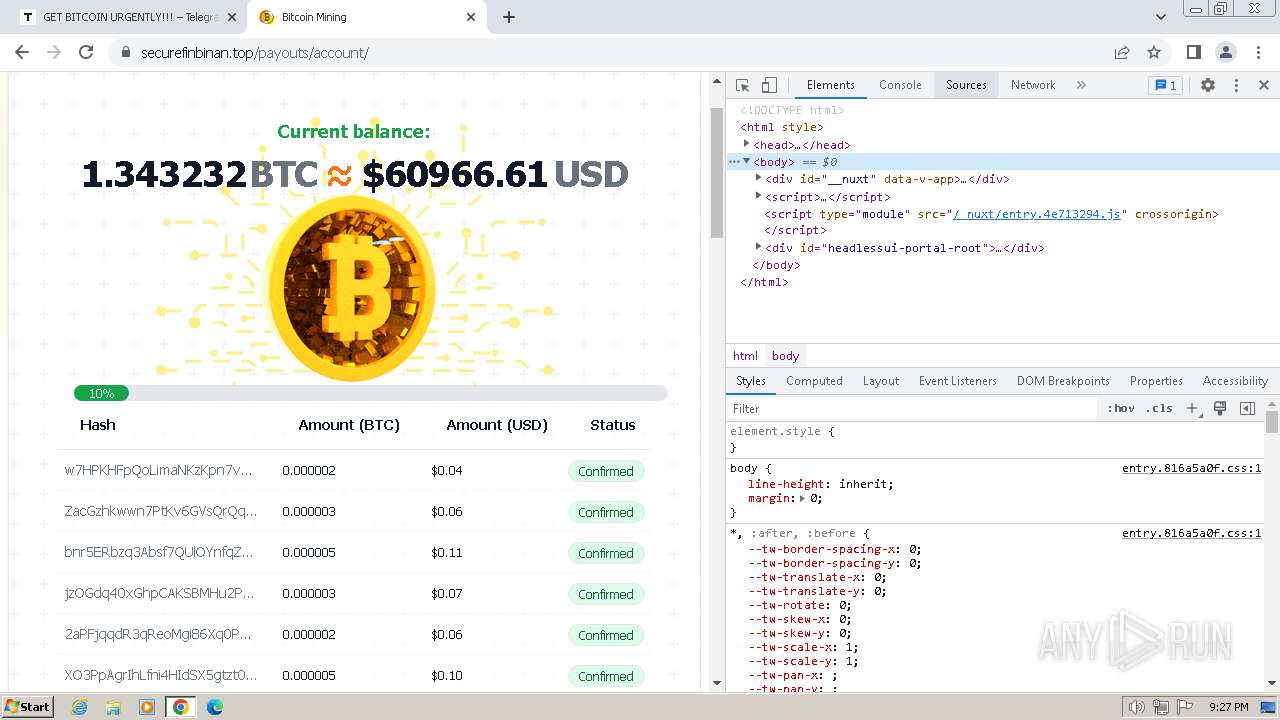Toggle rendering emulations paintbrush icon
1280x720 pixels.
pos(1220,408)
